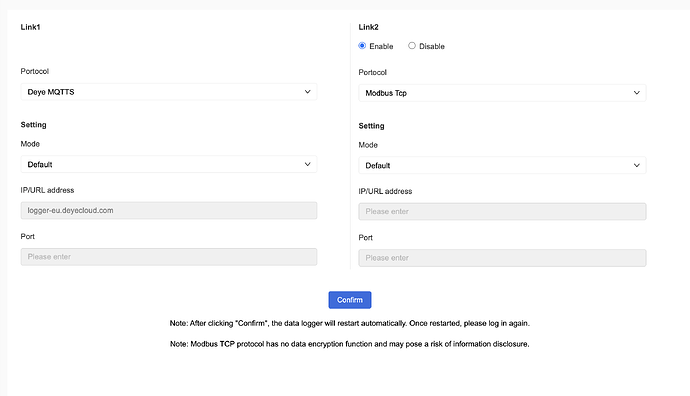Open the Link1 Mode Default dropdown
The height and width of the screenshot is (396, 690).
pyautogui.click(x=169, y=165)
